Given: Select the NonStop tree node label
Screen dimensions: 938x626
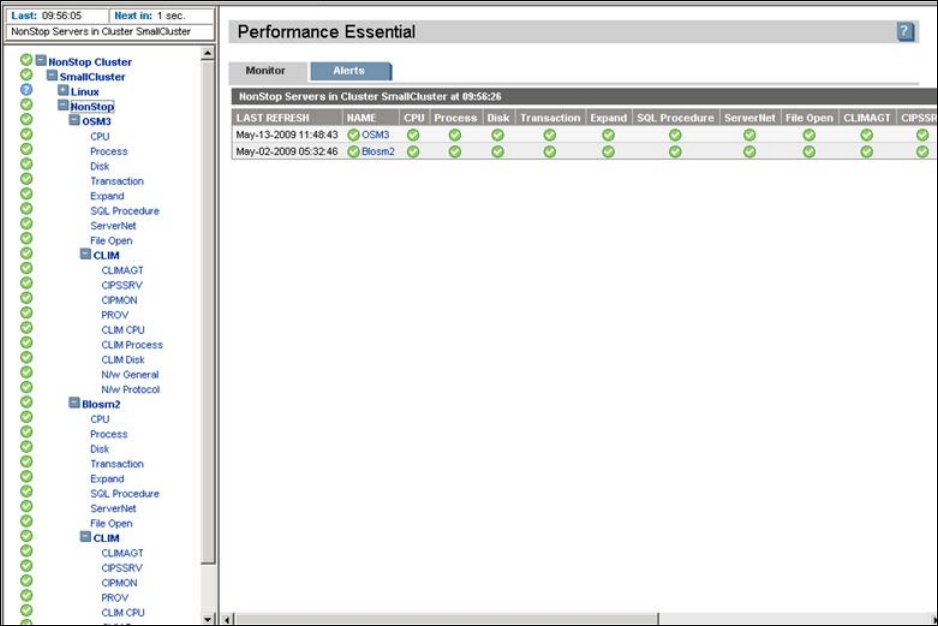Looking at the screenshot, I should 92,107.
